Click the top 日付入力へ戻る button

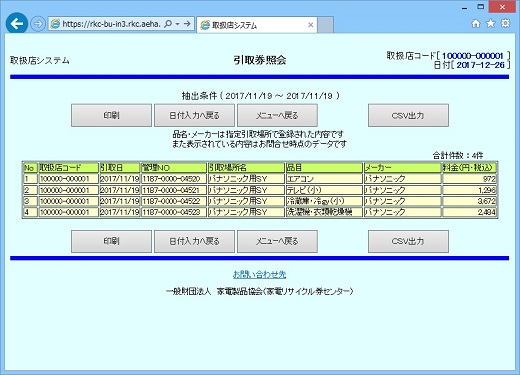194,115
